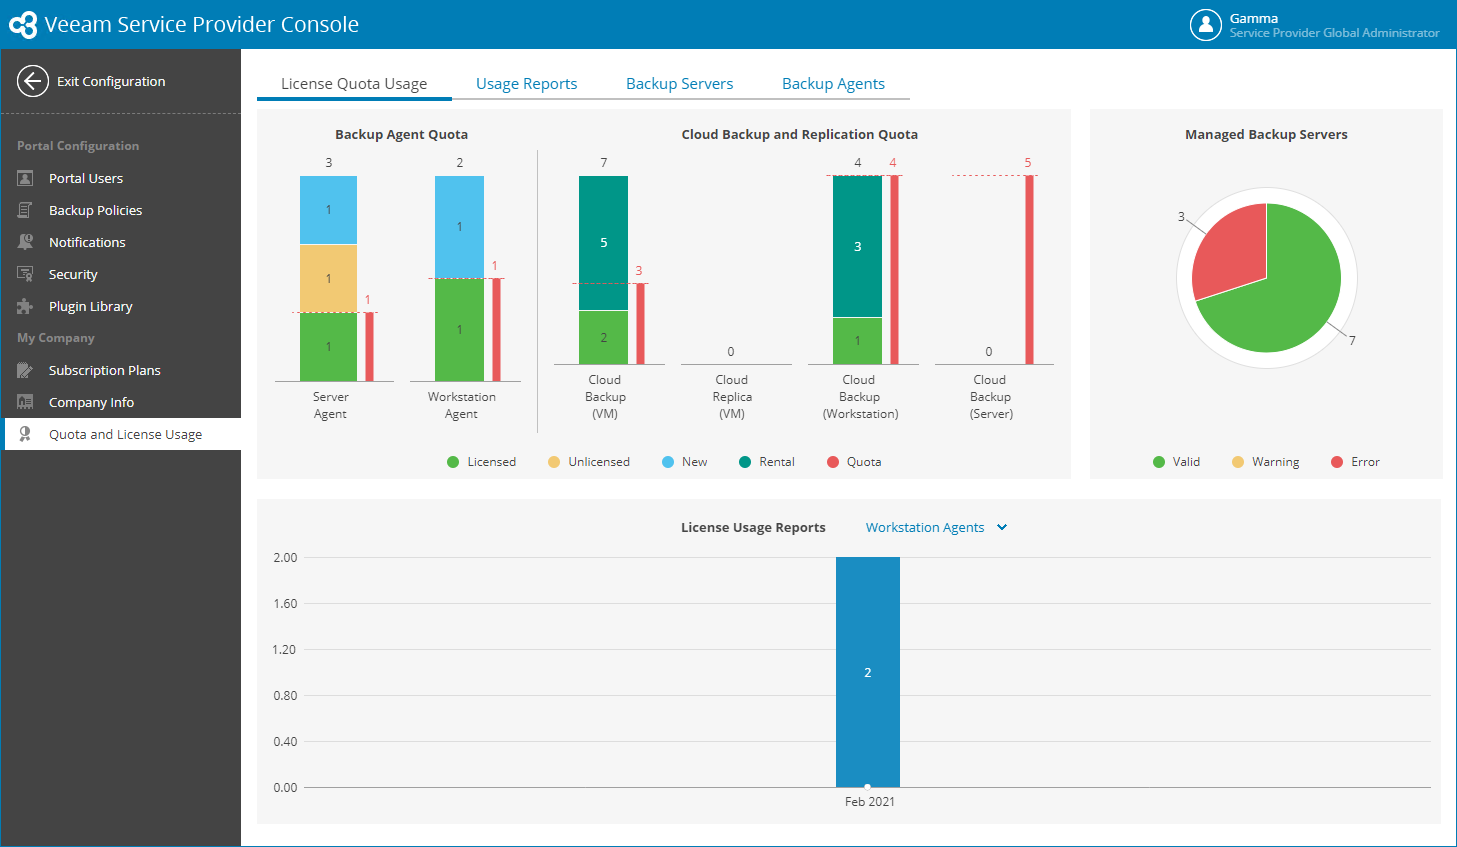The image size is (1457, 847).
Task: Click Server Agent unlicensed yellow segment
Action: click(x=328, y=278)
